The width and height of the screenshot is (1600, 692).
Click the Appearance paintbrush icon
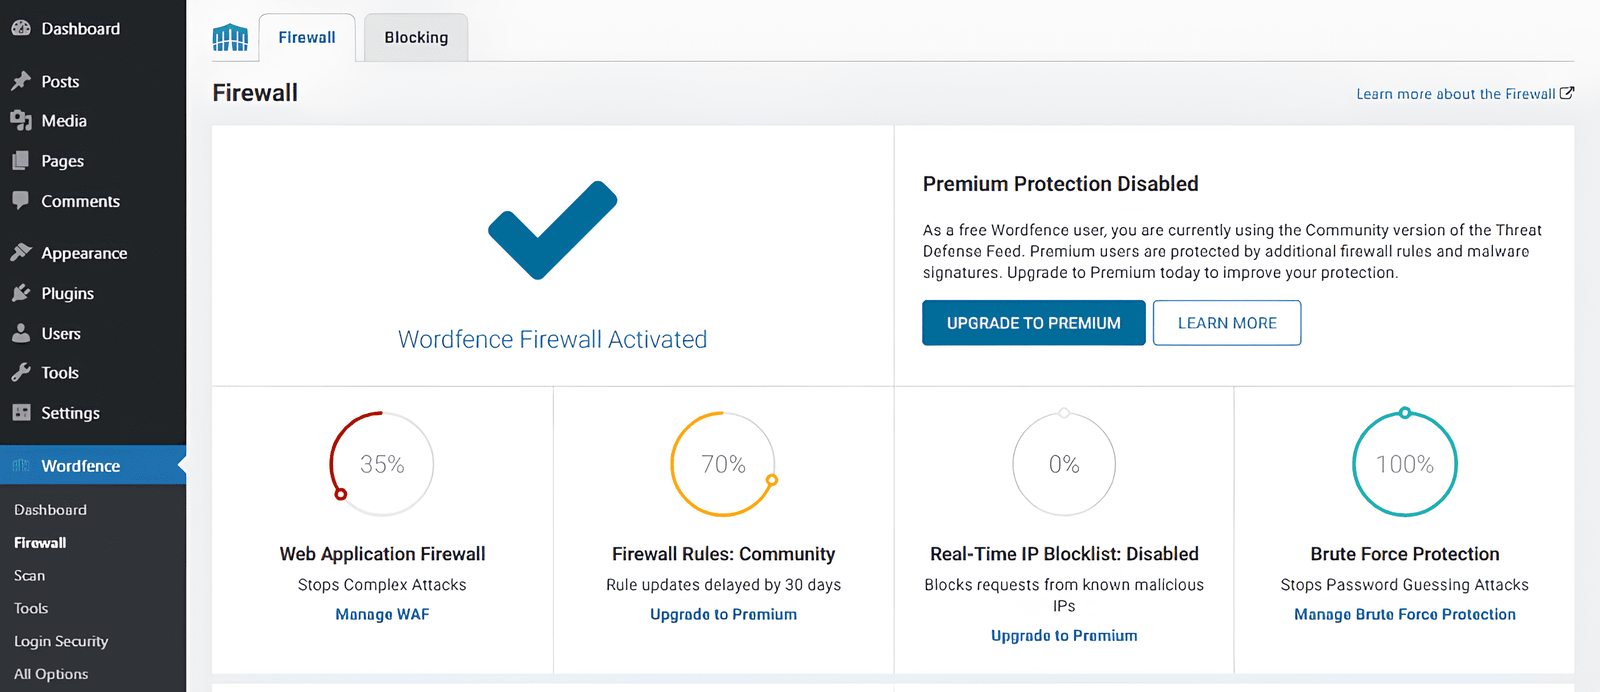coord(21,252)
